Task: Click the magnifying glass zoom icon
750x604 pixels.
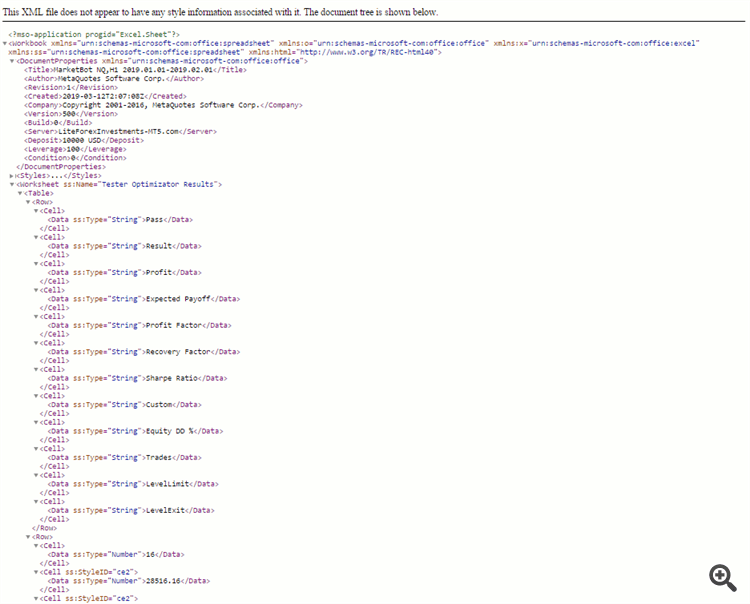Action: click(723, 578)
